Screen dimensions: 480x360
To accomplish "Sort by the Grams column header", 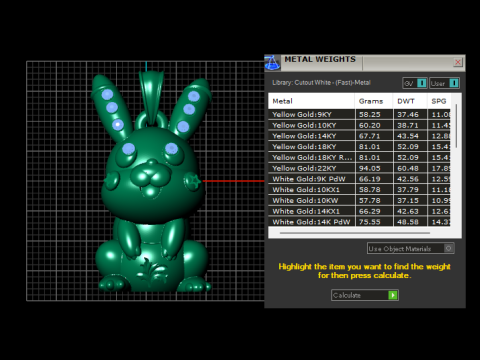I will tap(374, 101).
